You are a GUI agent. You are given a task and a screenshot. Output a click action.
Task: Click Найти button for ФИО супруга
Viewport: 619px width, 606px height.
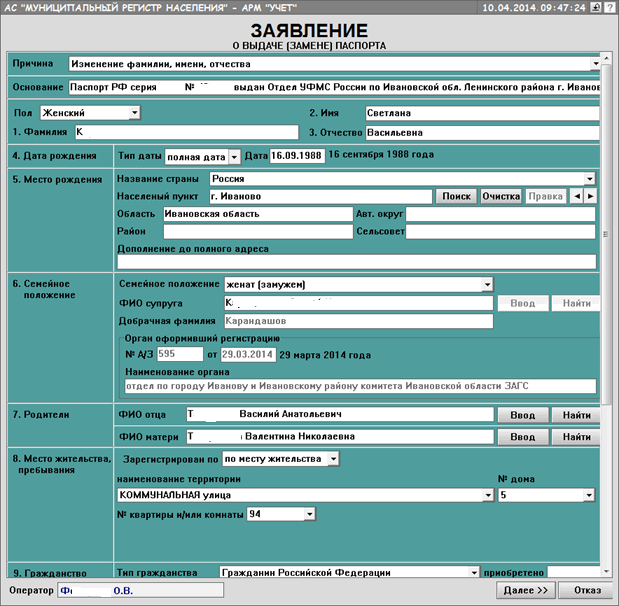[x=576, y=303]
